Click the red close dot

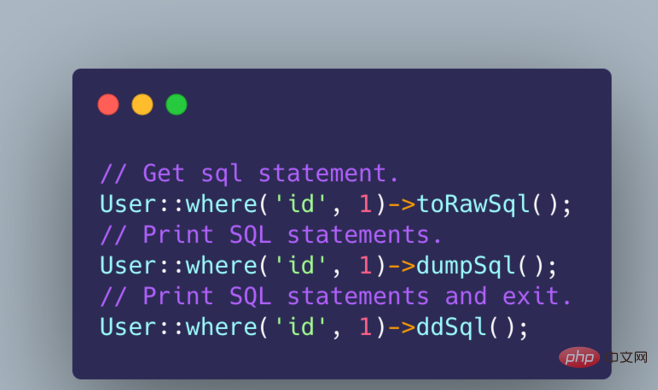pos(108,105)
